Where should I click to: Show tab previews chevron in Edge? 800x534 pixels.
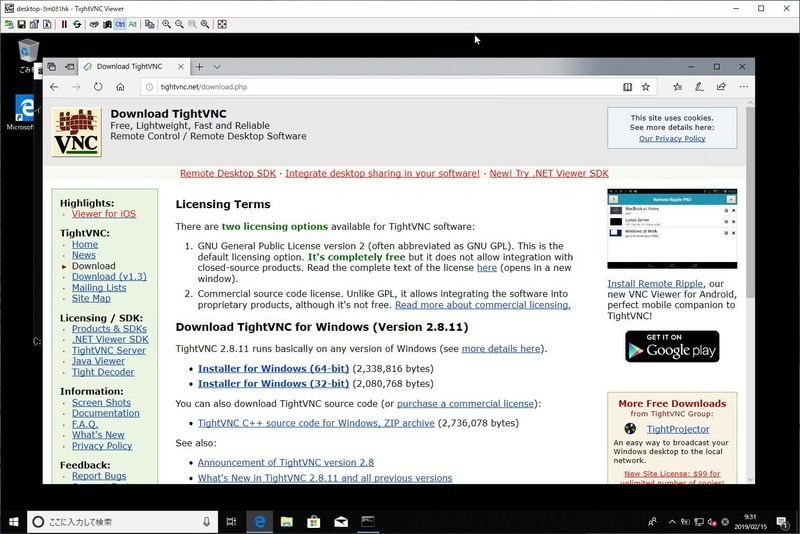(x=217, y=67)
